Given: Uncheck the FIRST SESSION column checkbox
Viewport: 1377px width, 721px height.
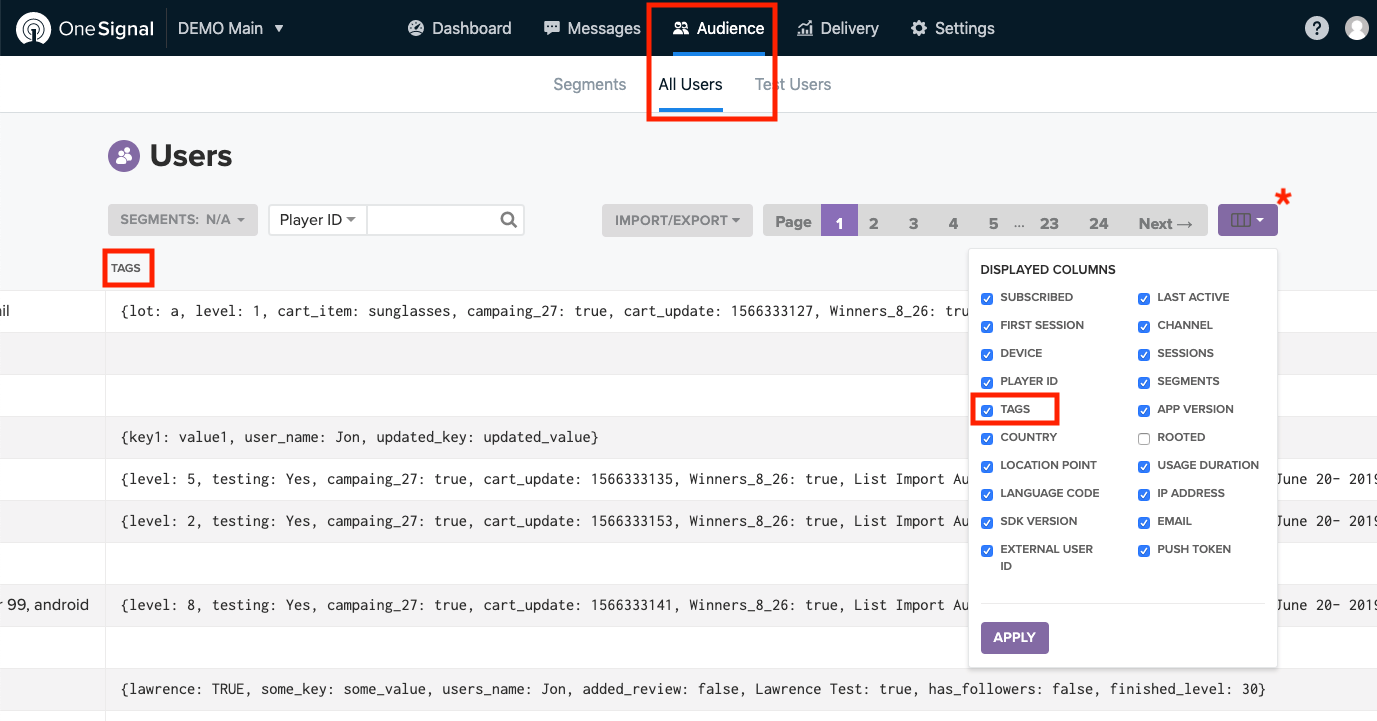Looking at the screenshot, I should [x=987, y=326].
